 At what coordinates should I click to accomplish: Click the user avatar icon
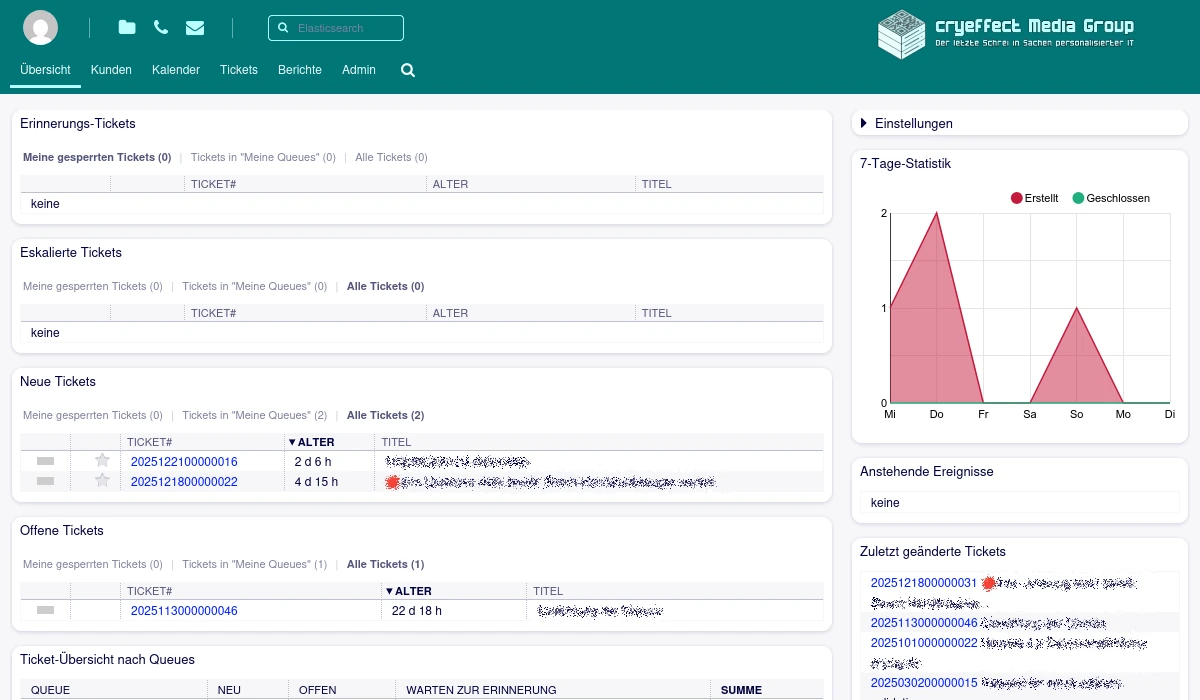(40, 28)
